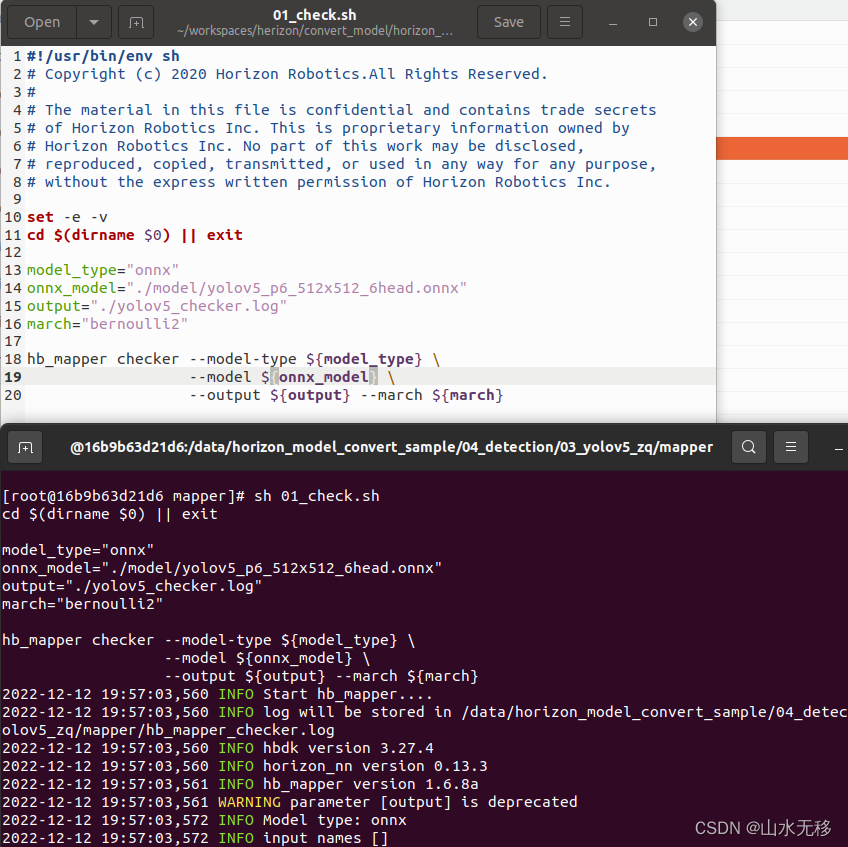Open a new terminal tab icon
Screen dimensions: 848x847
click(x=25, y=447)
